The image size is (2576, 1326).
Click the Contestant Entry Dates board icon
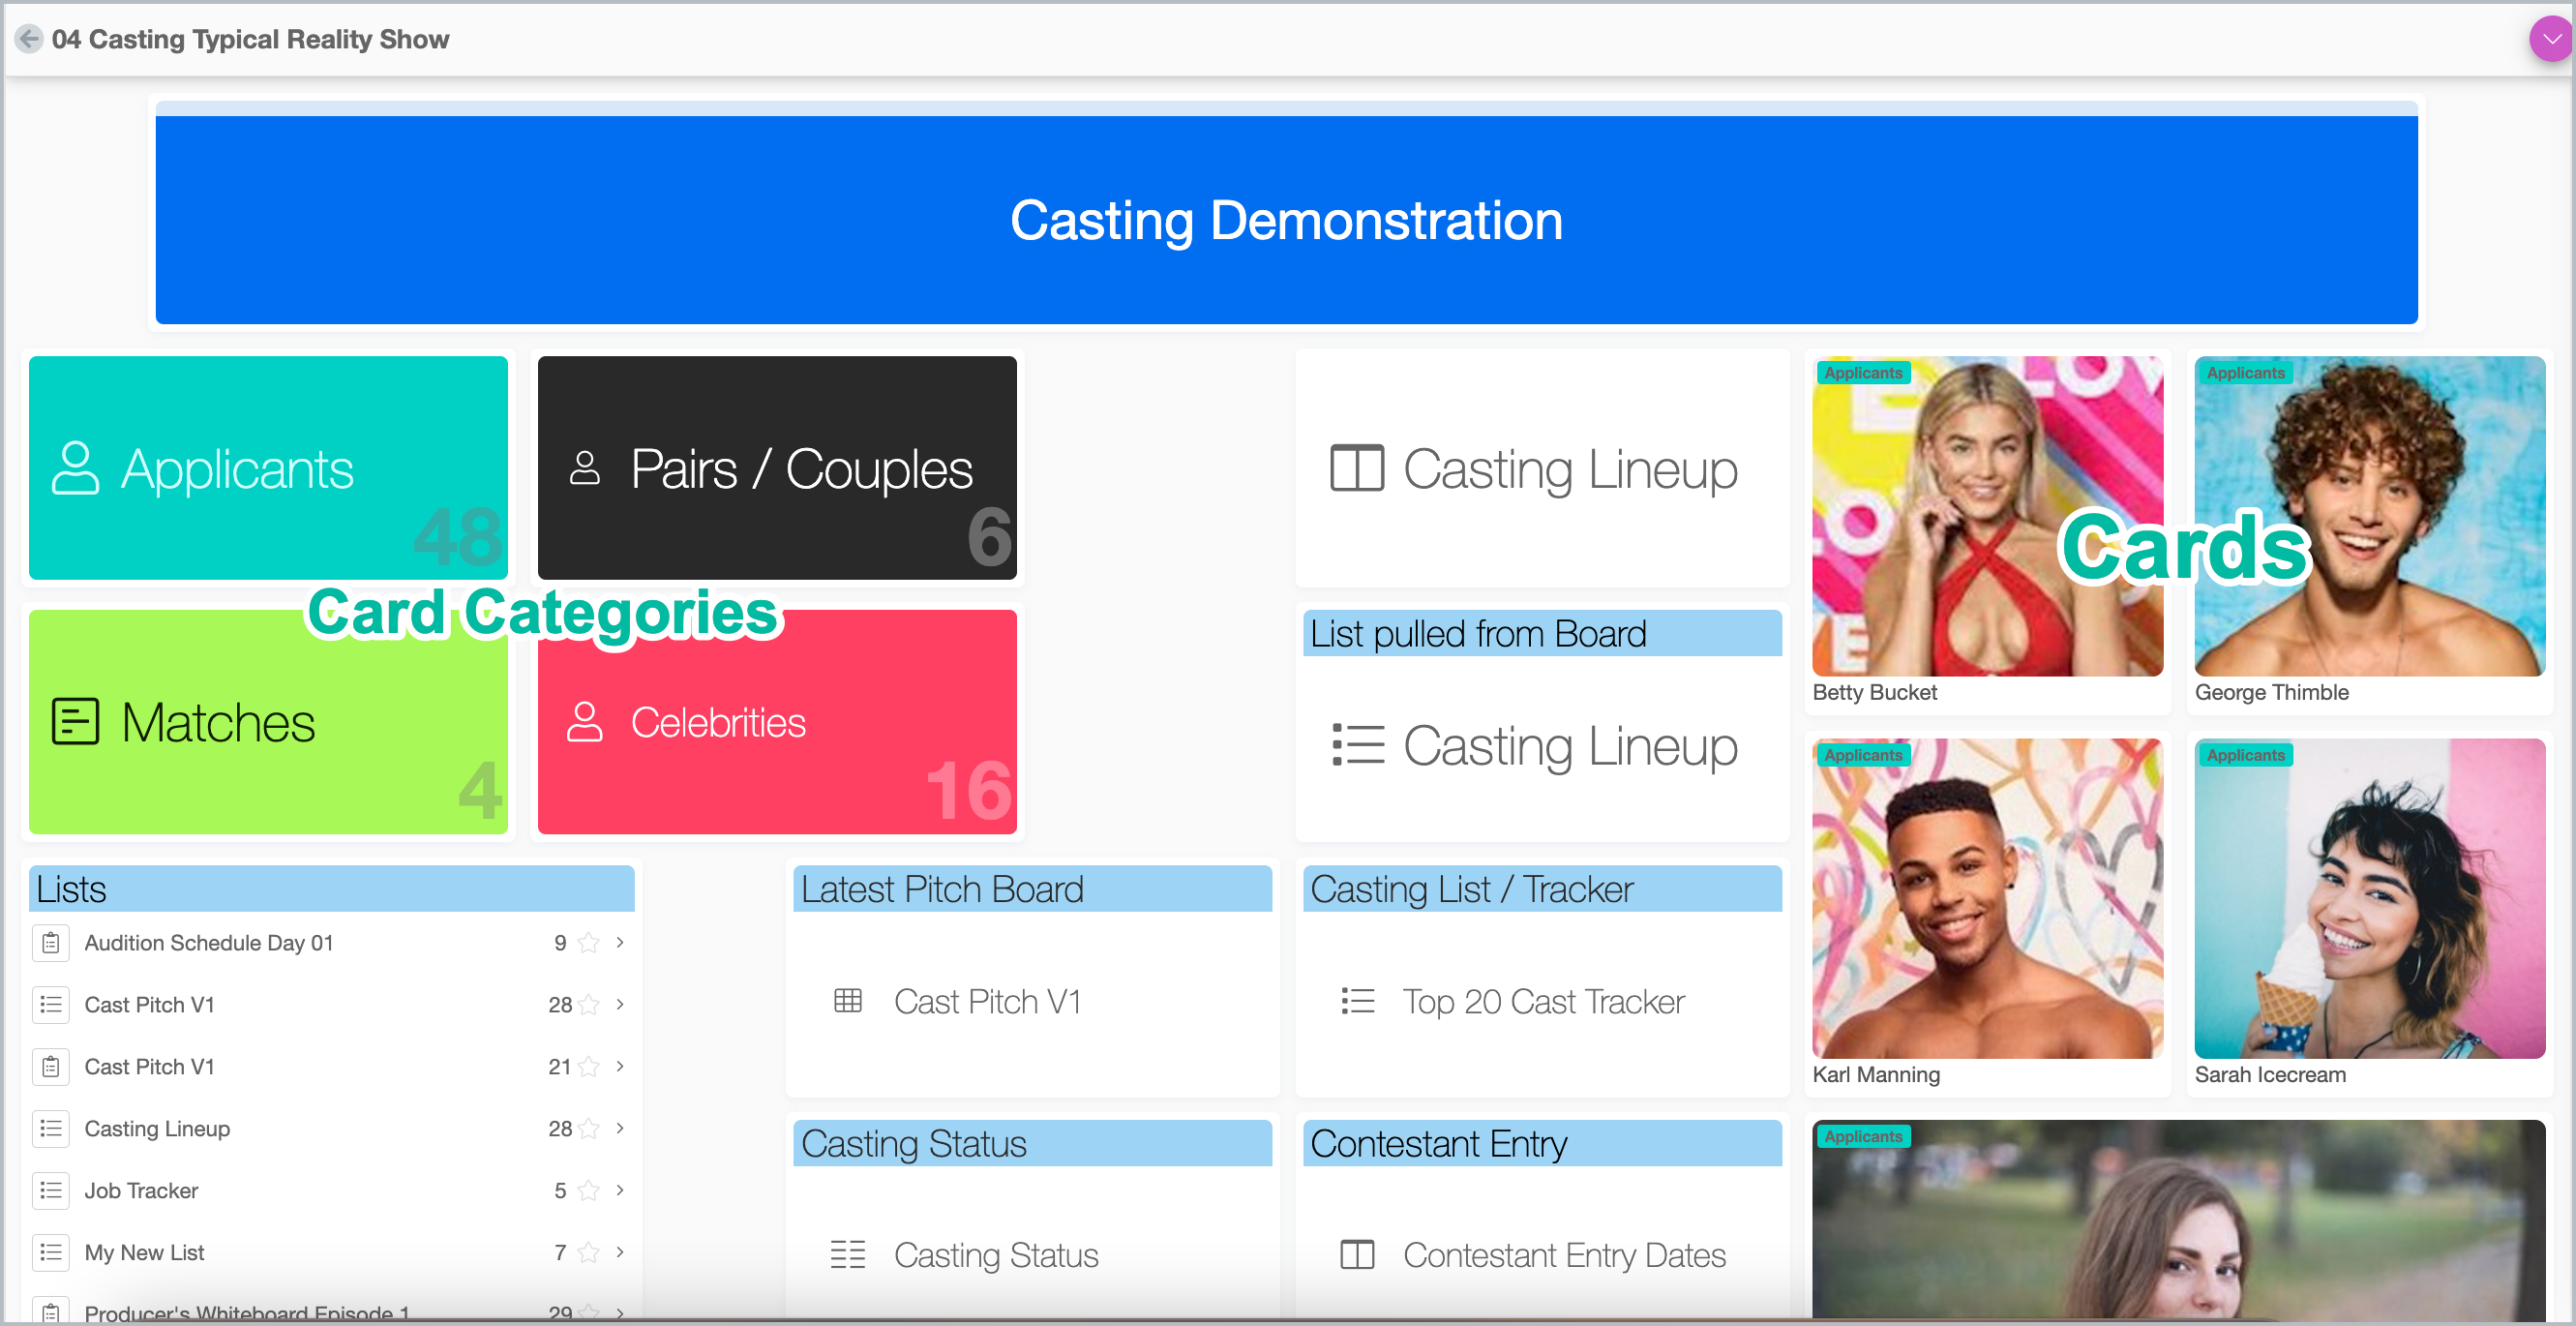(x=1356, y=1254)
